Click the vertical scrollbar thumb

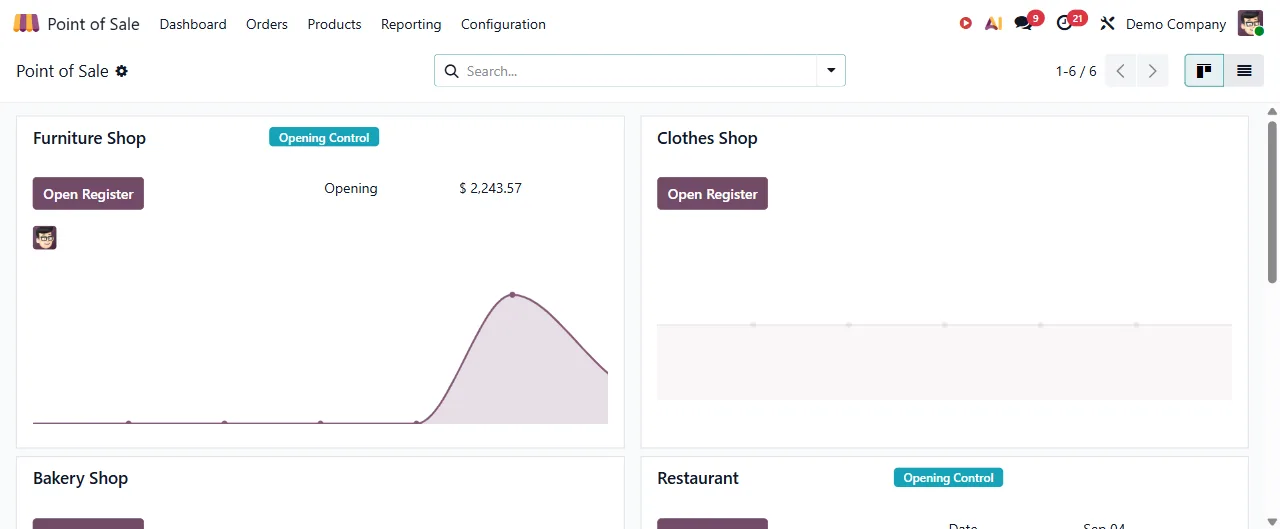[1272, 202]
